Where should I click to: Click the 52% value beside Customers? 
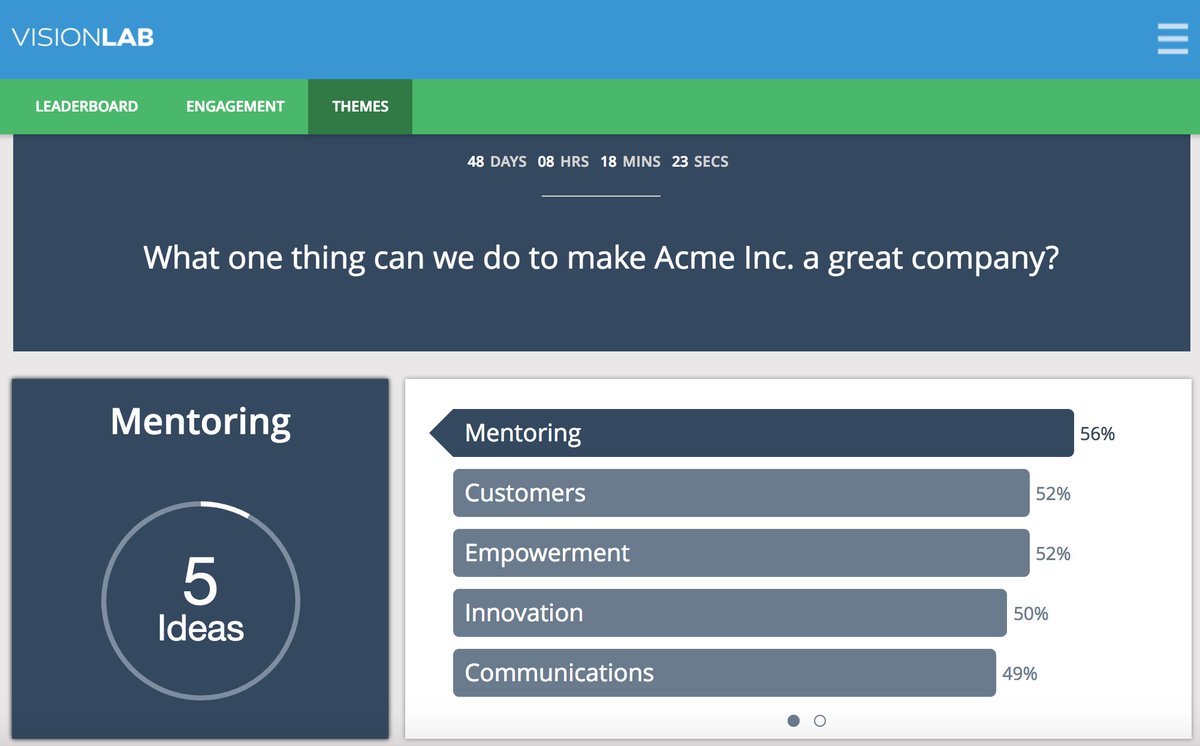point(1053,494)
